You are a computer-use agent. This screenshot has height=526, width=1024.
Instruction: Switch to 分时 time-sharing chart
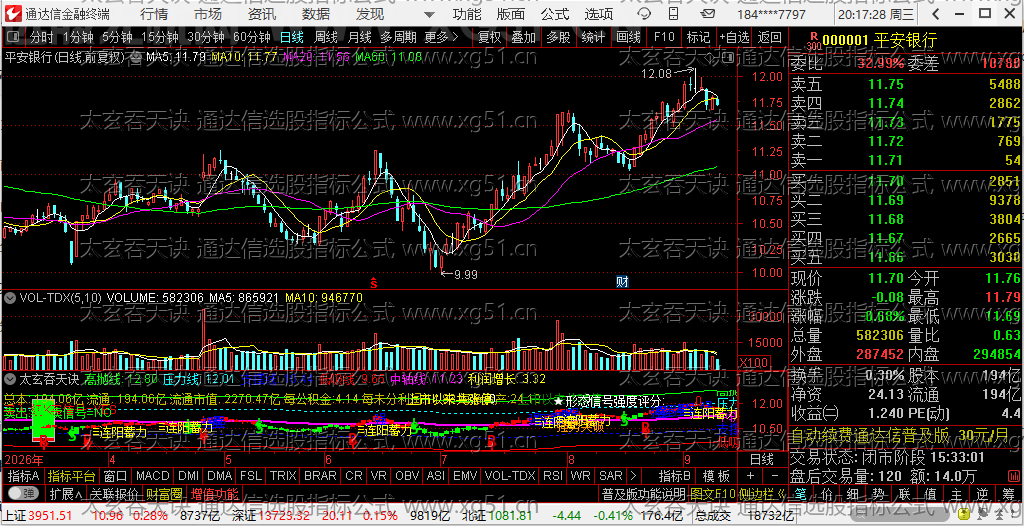point(41,37)
